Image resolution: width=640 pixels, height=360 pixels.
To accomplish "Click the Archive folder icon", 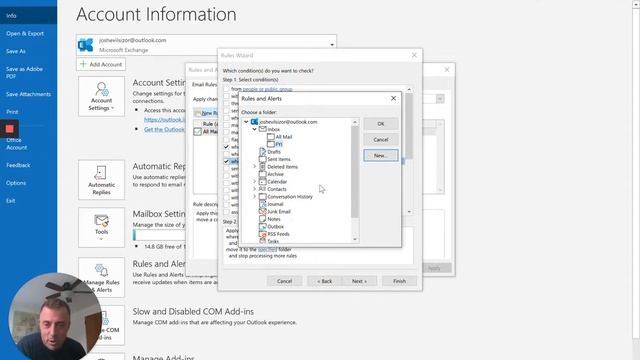I will (x=262, y=174).
